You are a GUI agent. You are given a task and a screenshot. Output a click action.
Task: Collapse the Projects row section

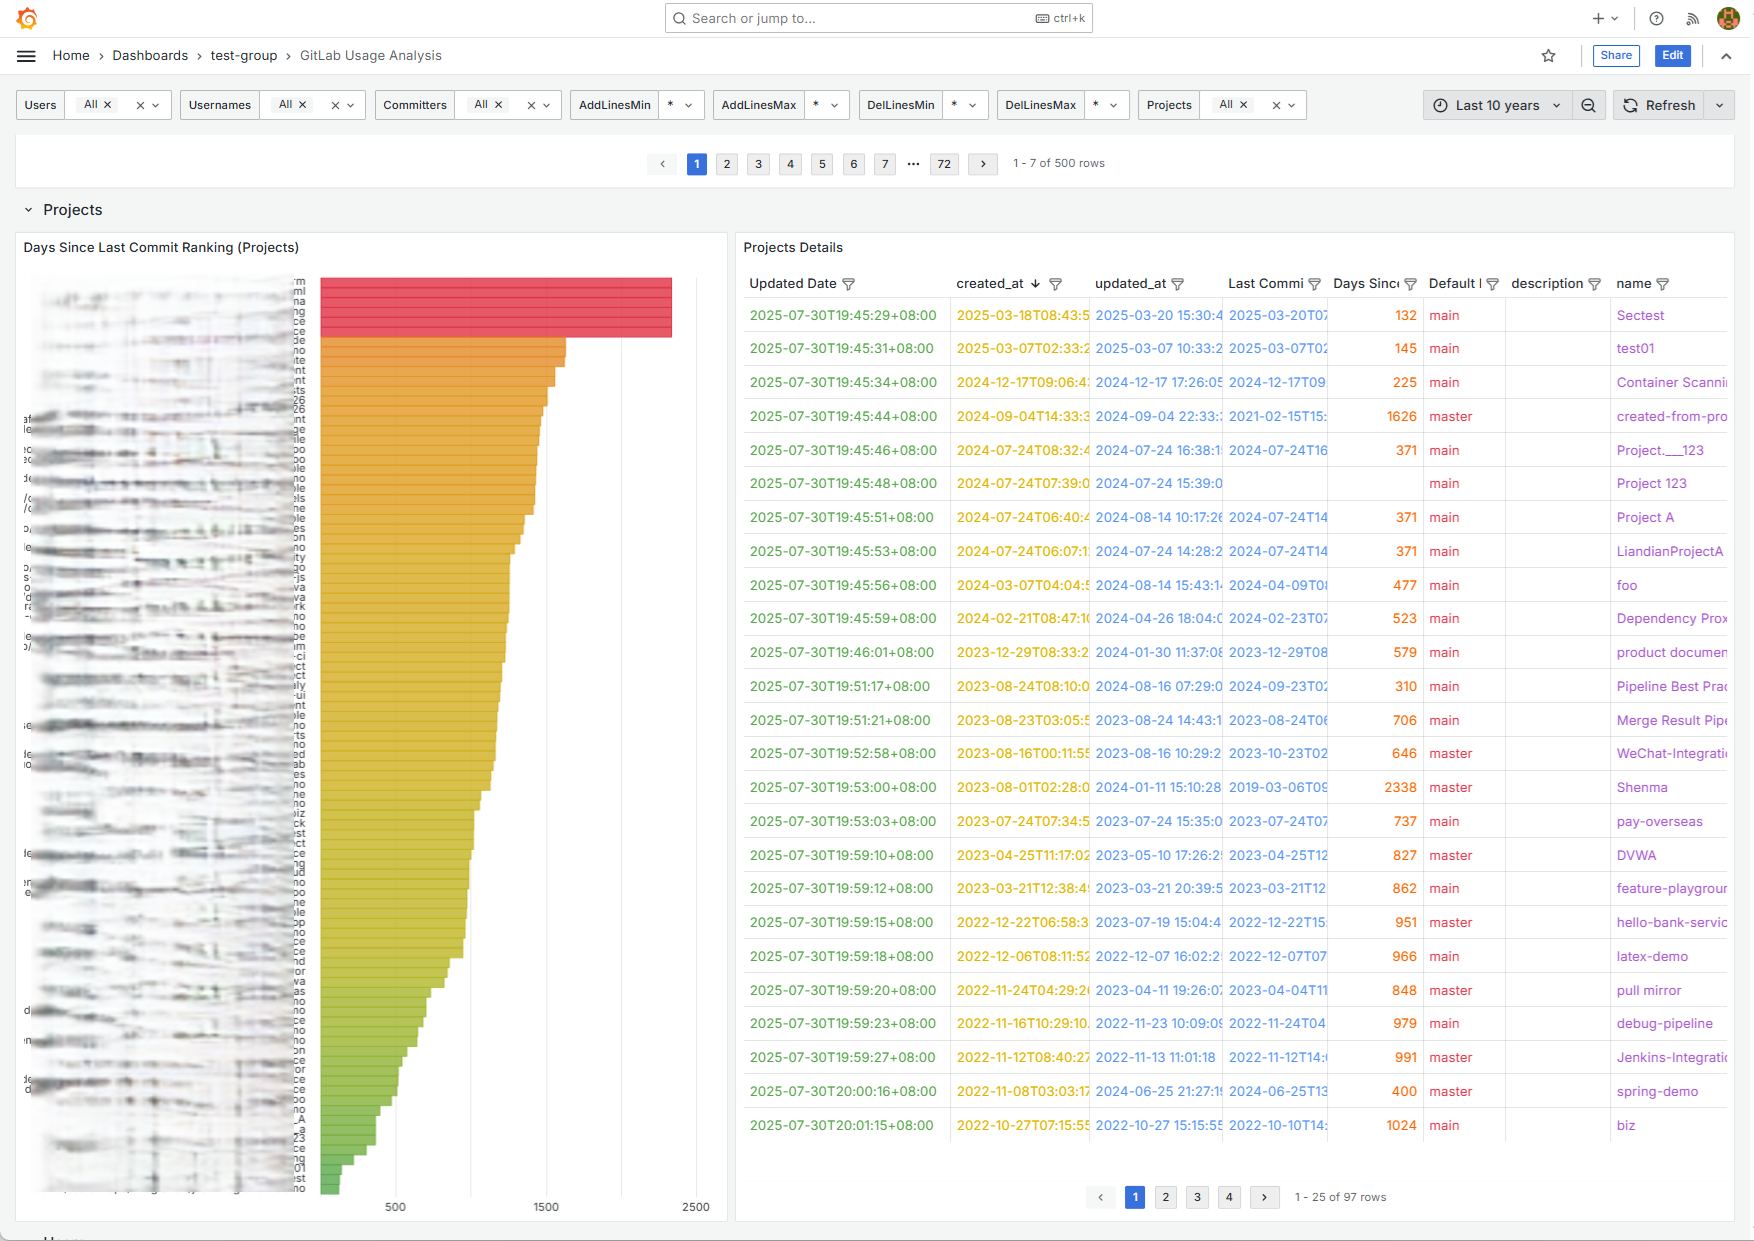(x=28, y=210)
